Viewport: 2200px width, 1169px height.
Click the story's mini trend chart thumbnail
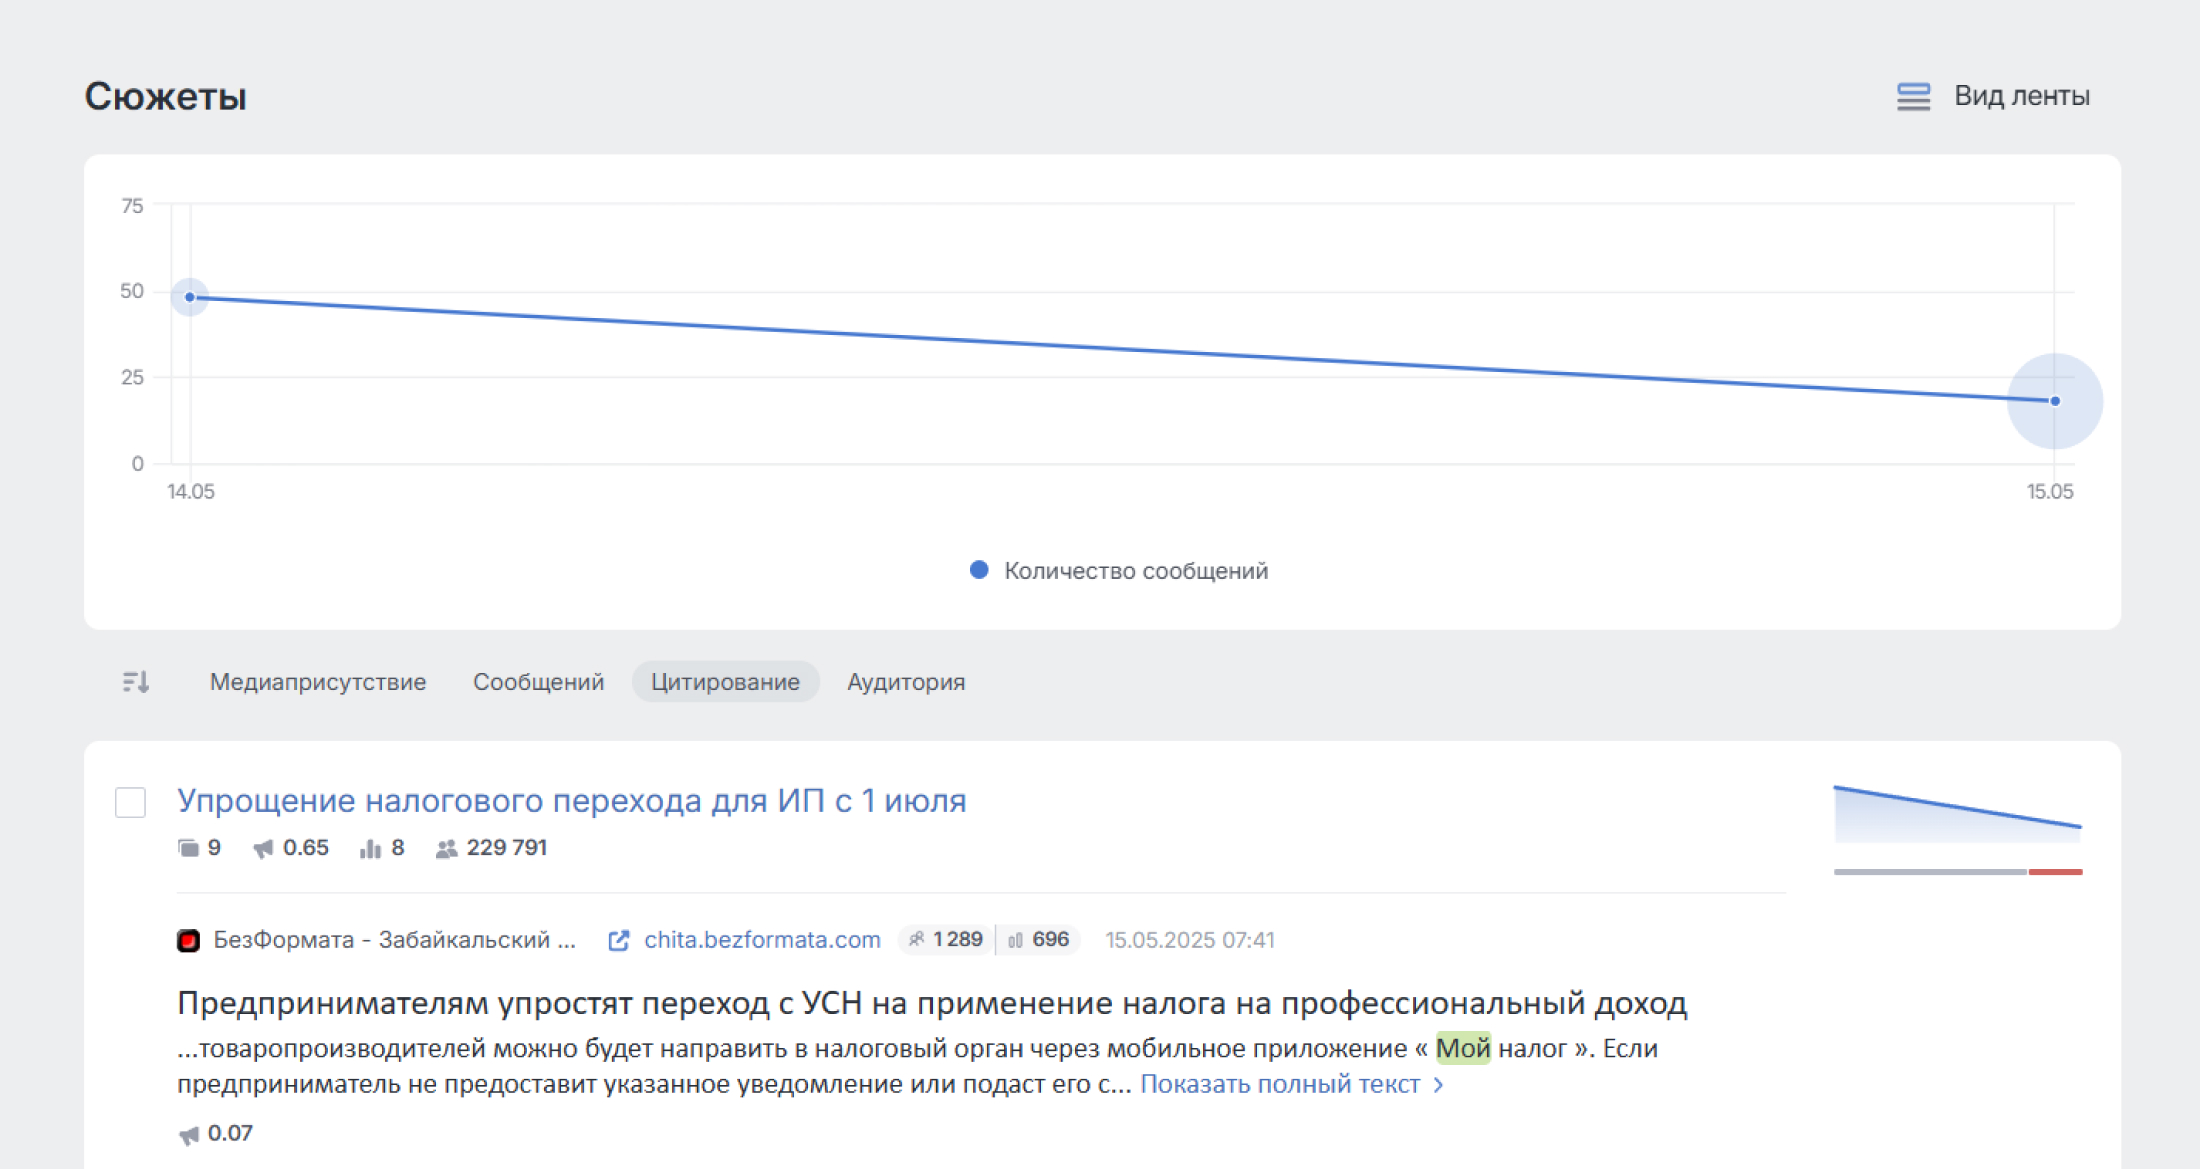click(1957, 814)
